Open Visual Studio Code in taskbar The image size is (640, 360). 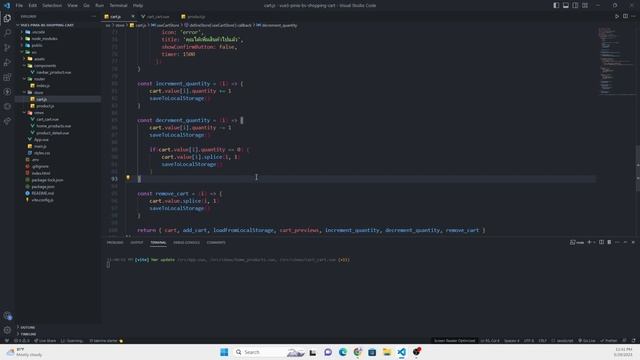(402, 352)
